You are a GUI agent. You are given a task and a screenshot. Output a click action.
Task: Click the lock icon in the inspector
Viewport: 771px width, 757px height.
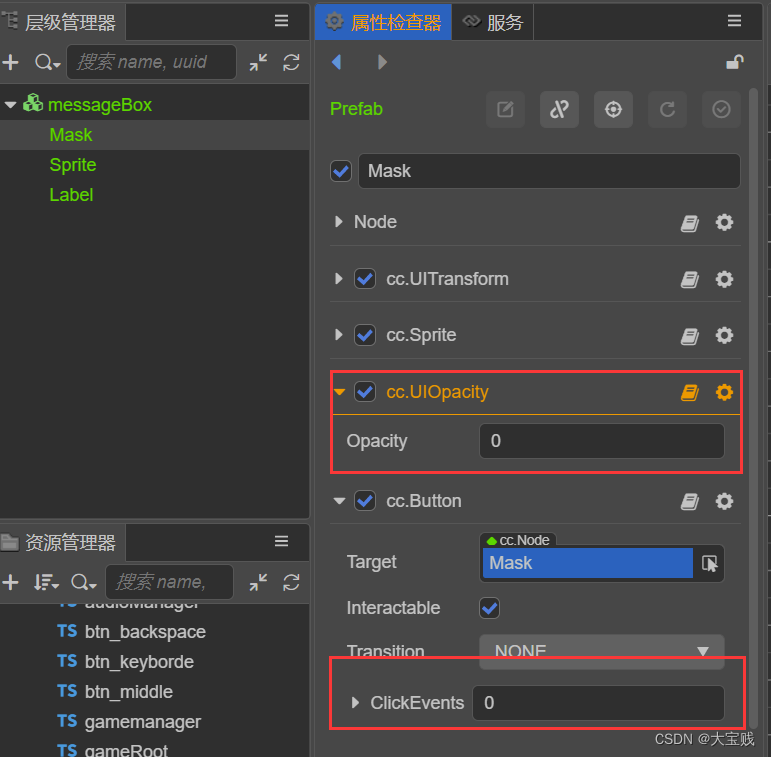click(734, 62)
